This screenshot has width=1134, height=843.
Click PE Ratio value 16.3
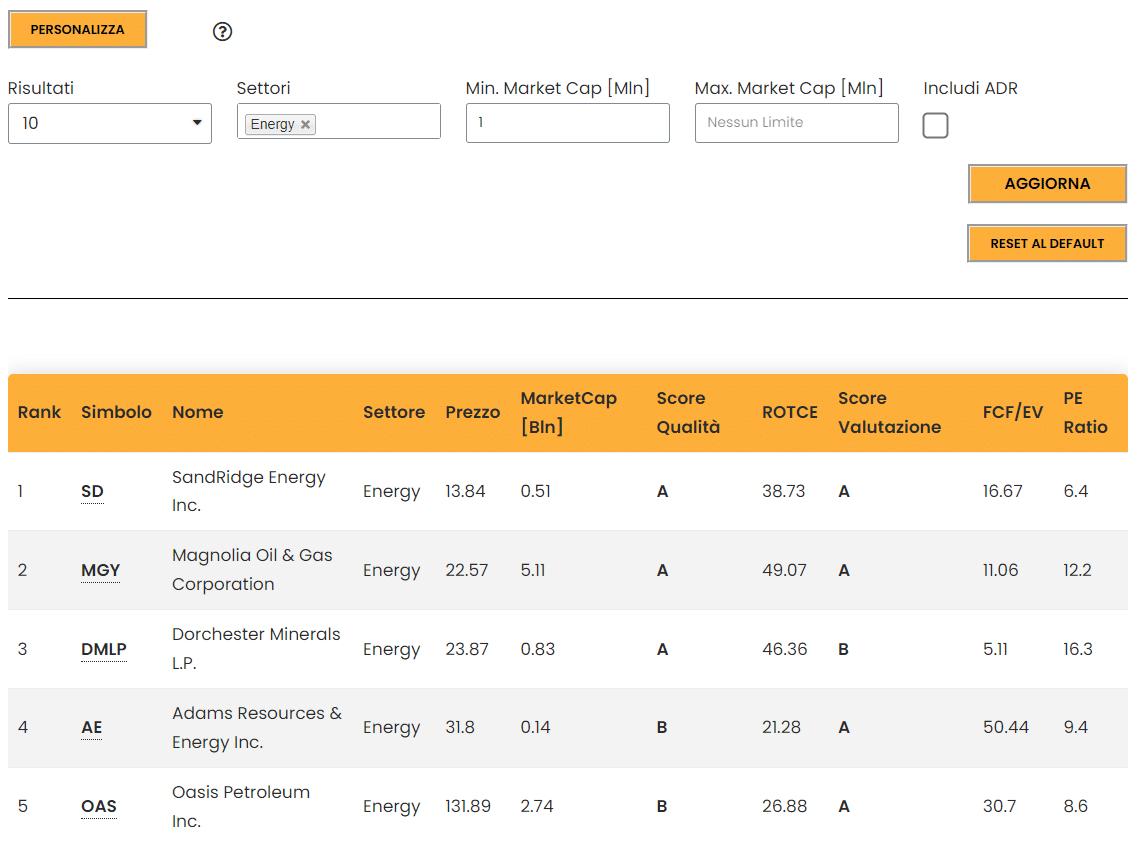point(1078,649)
